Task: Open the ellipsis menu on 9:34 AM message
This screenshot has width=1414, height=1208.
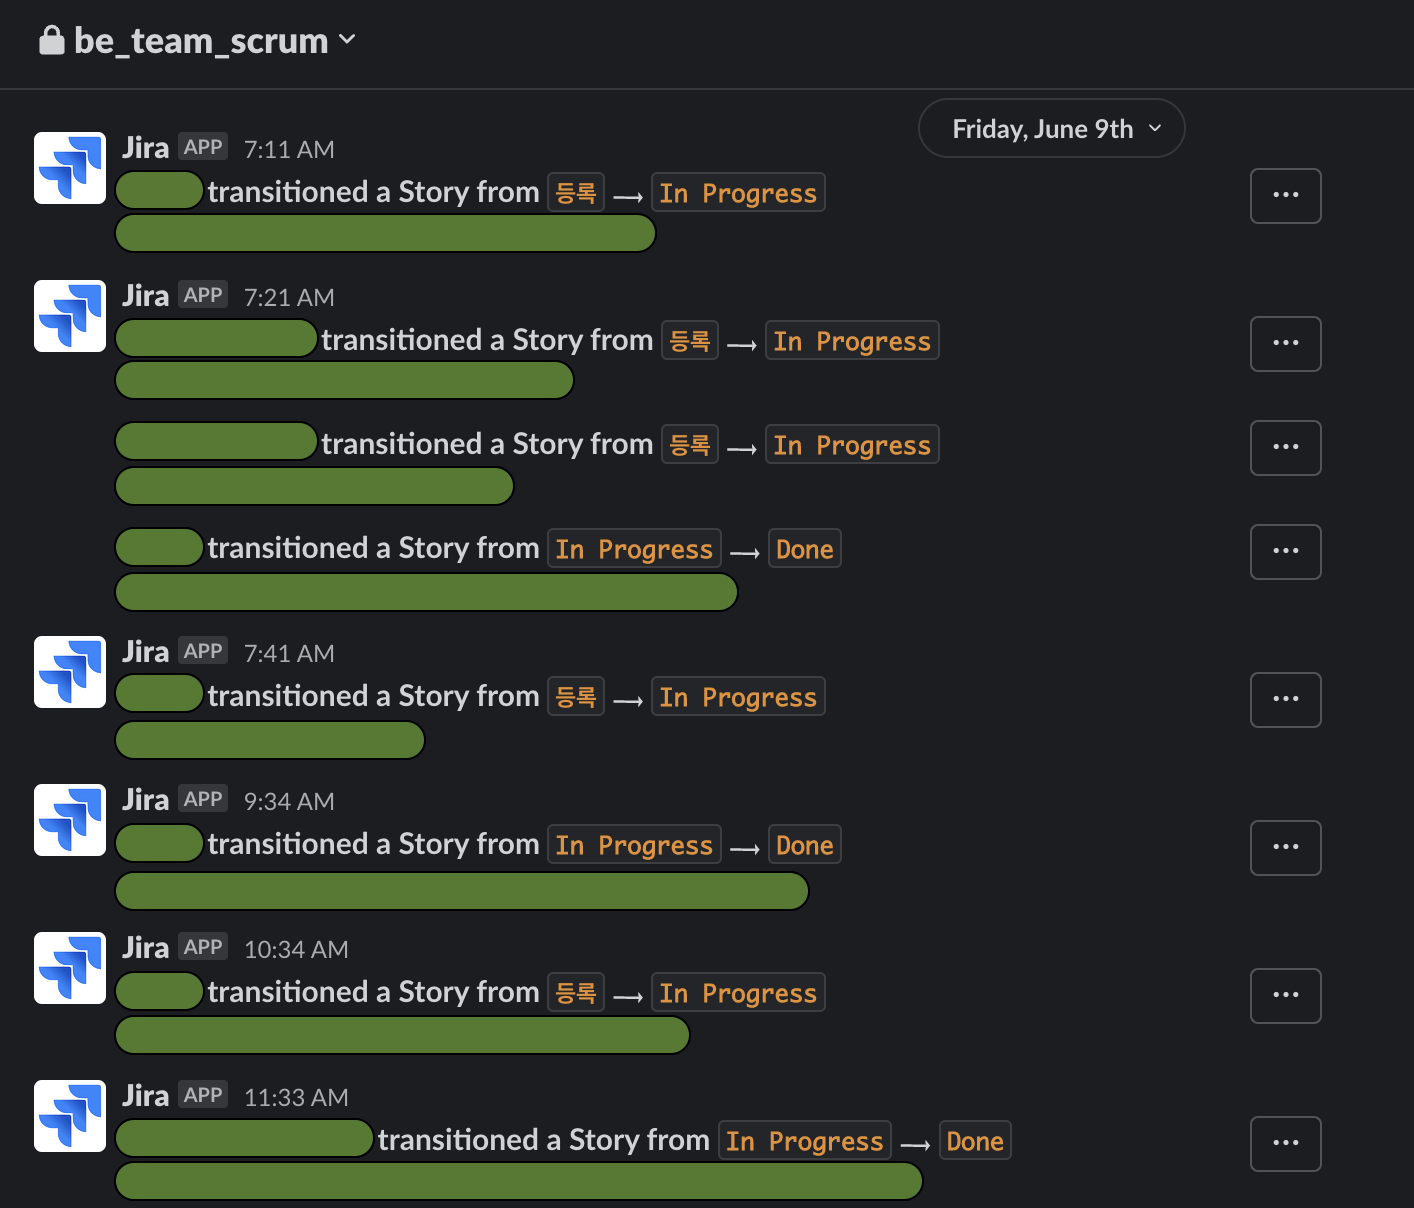Action: pos(1285,848)
